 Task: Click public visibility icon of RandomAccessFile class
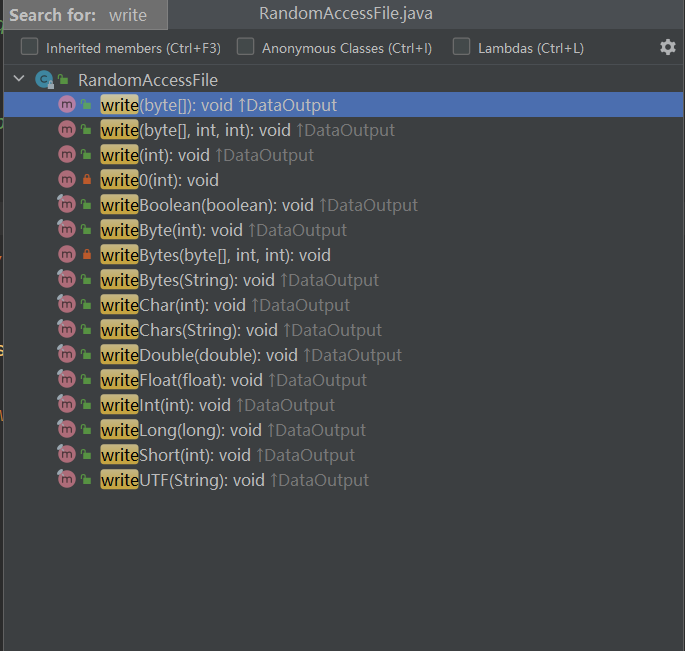pos(63,80)
